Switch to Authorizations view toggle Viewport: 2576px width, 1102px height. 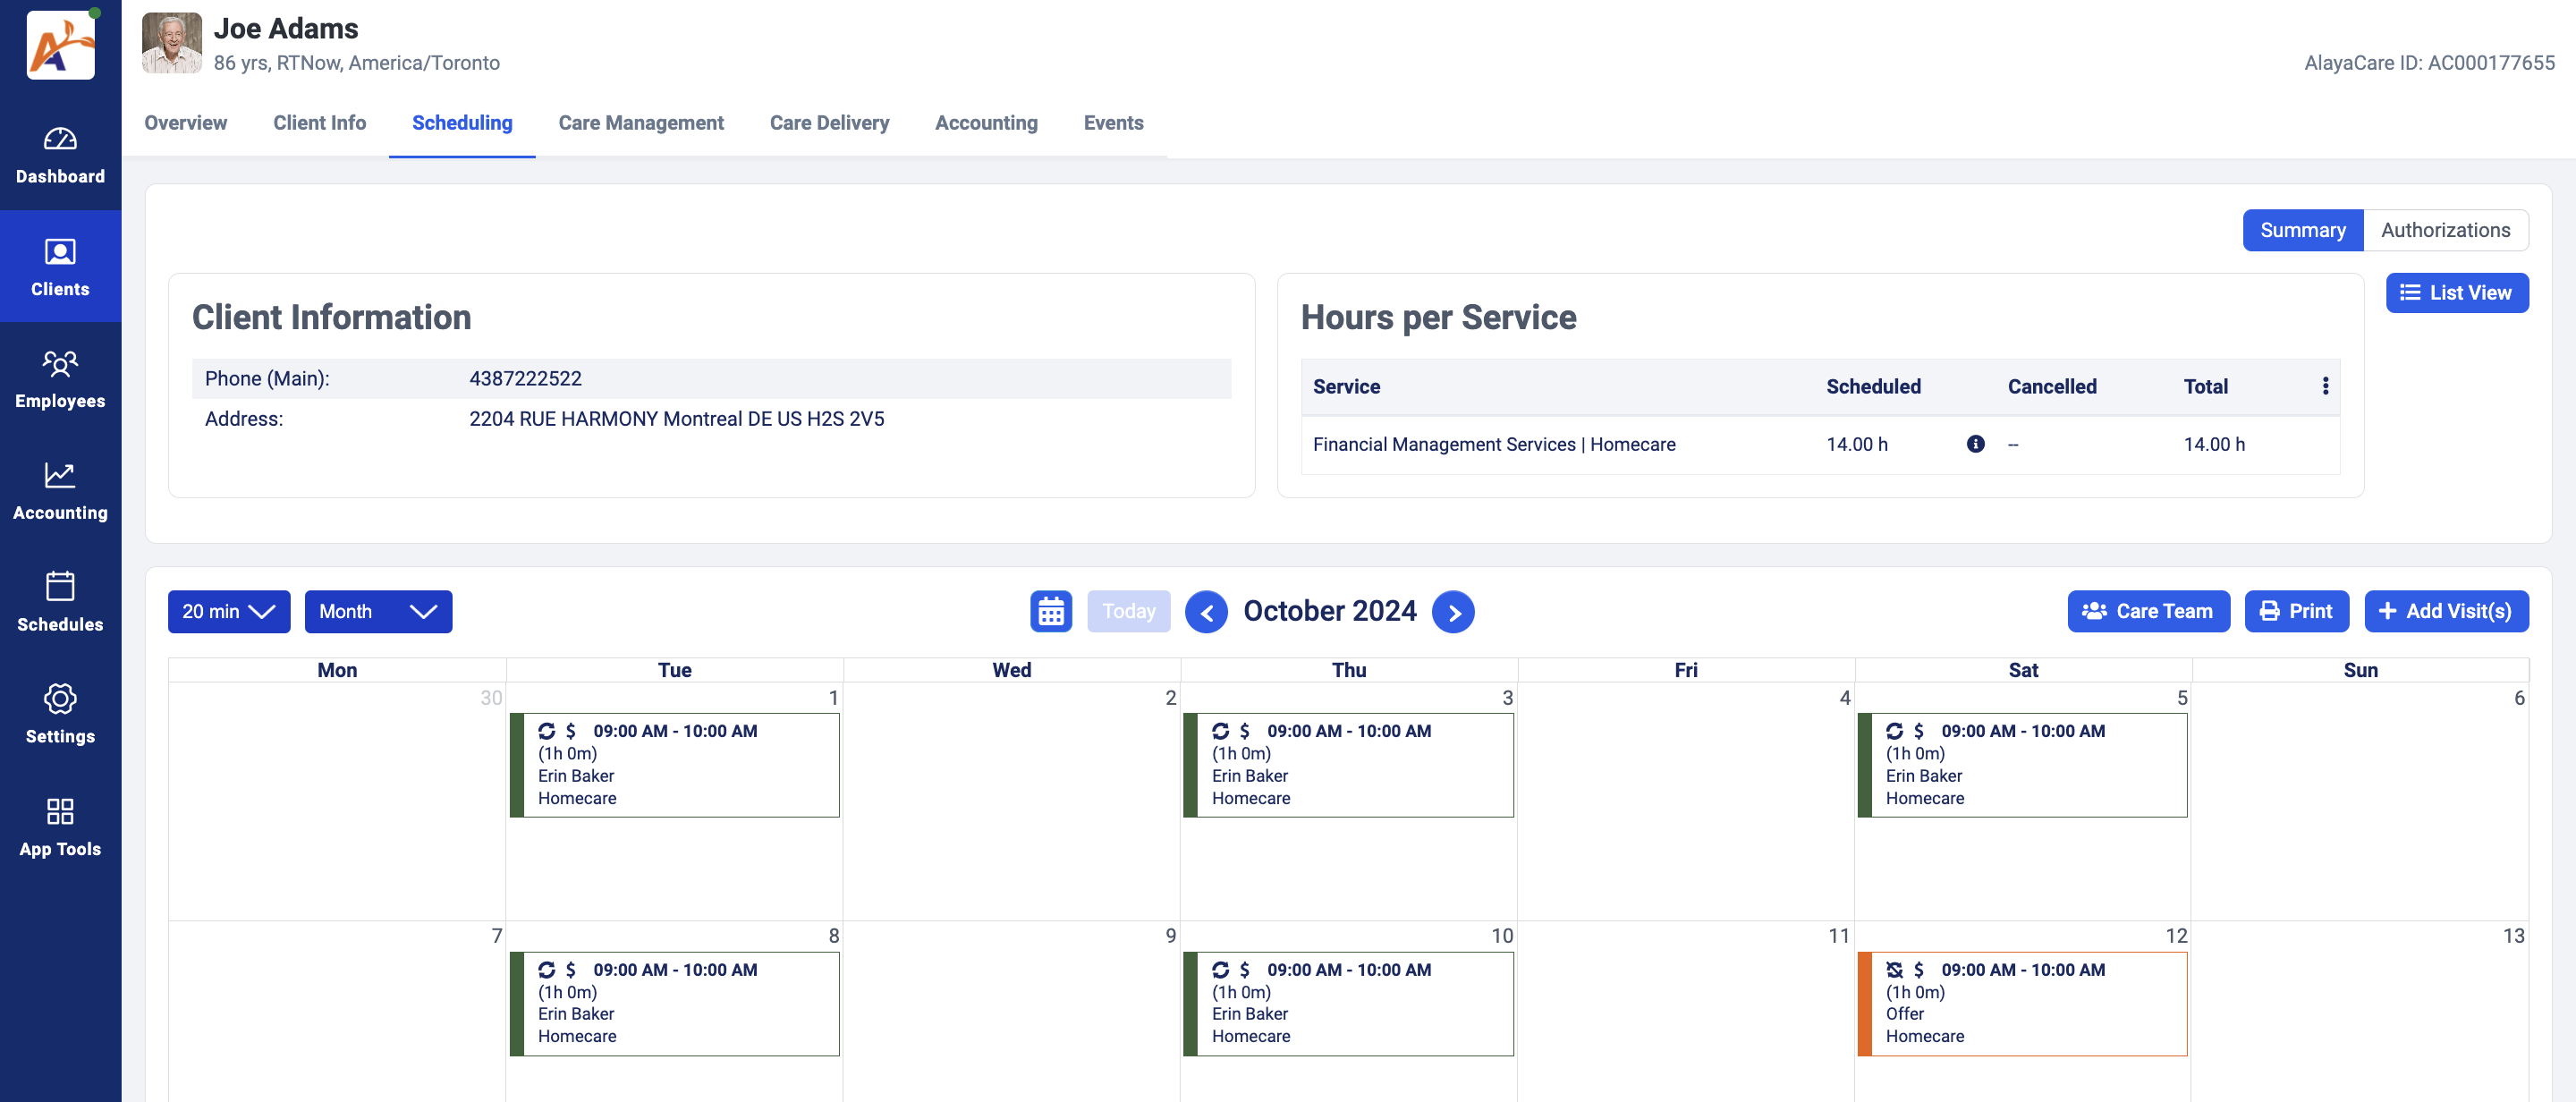pos(2445,230)
